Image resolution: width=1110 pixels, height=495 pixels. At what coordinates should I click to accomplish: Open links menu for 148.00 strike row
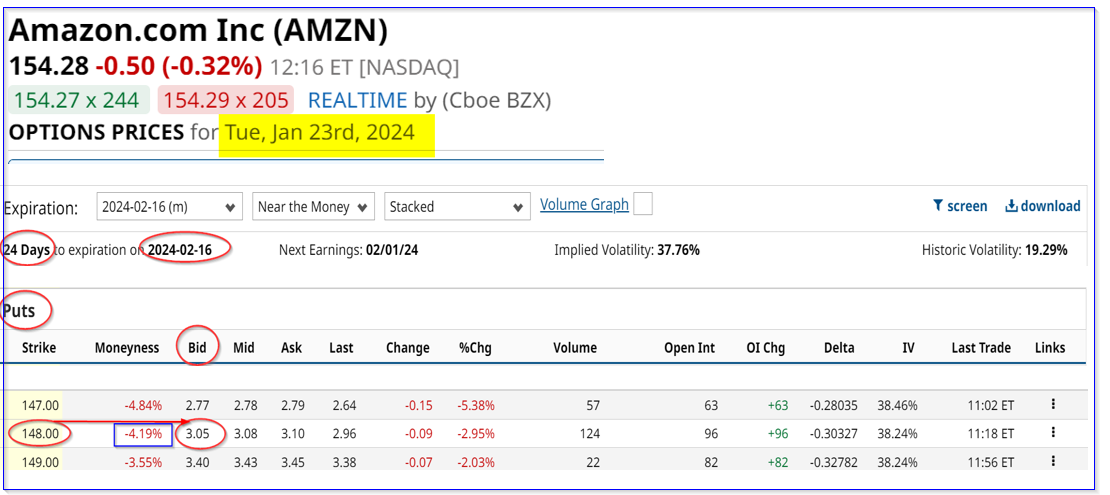coord(1053,433)
